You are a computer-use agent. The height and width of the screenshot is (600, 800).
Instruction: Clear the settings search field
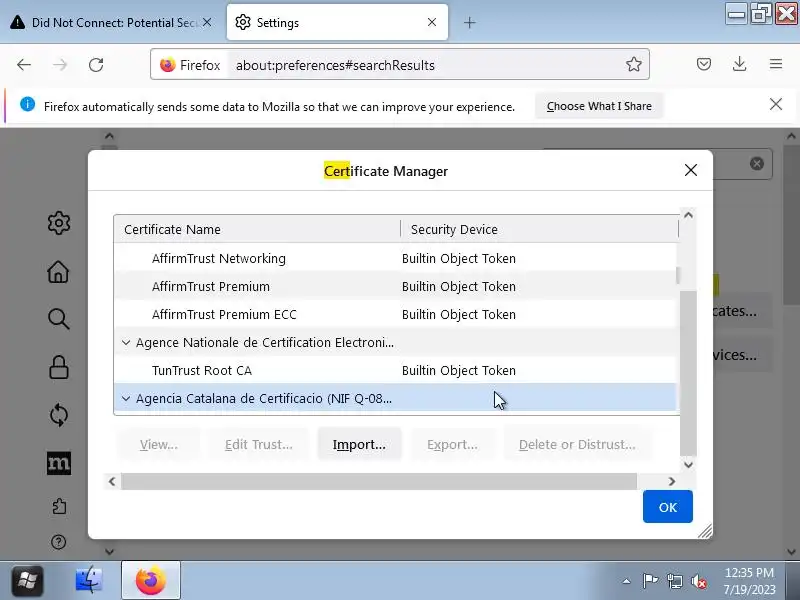[757, 163]
